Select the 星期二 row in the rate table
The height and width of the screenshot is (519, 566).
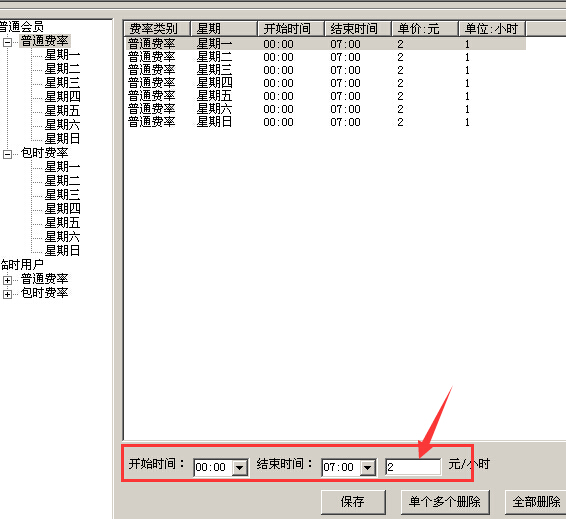coord(325,57)
